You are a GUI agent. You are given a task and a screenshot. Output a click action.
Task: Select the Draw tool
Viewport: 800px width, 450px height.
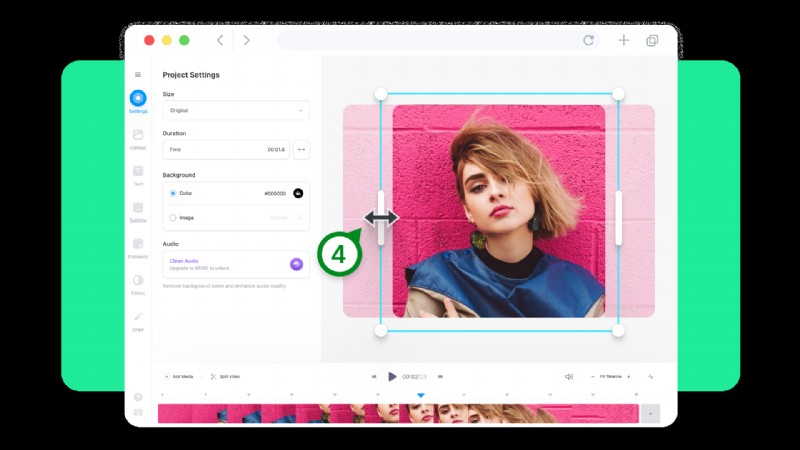click(x=138, y=321)
